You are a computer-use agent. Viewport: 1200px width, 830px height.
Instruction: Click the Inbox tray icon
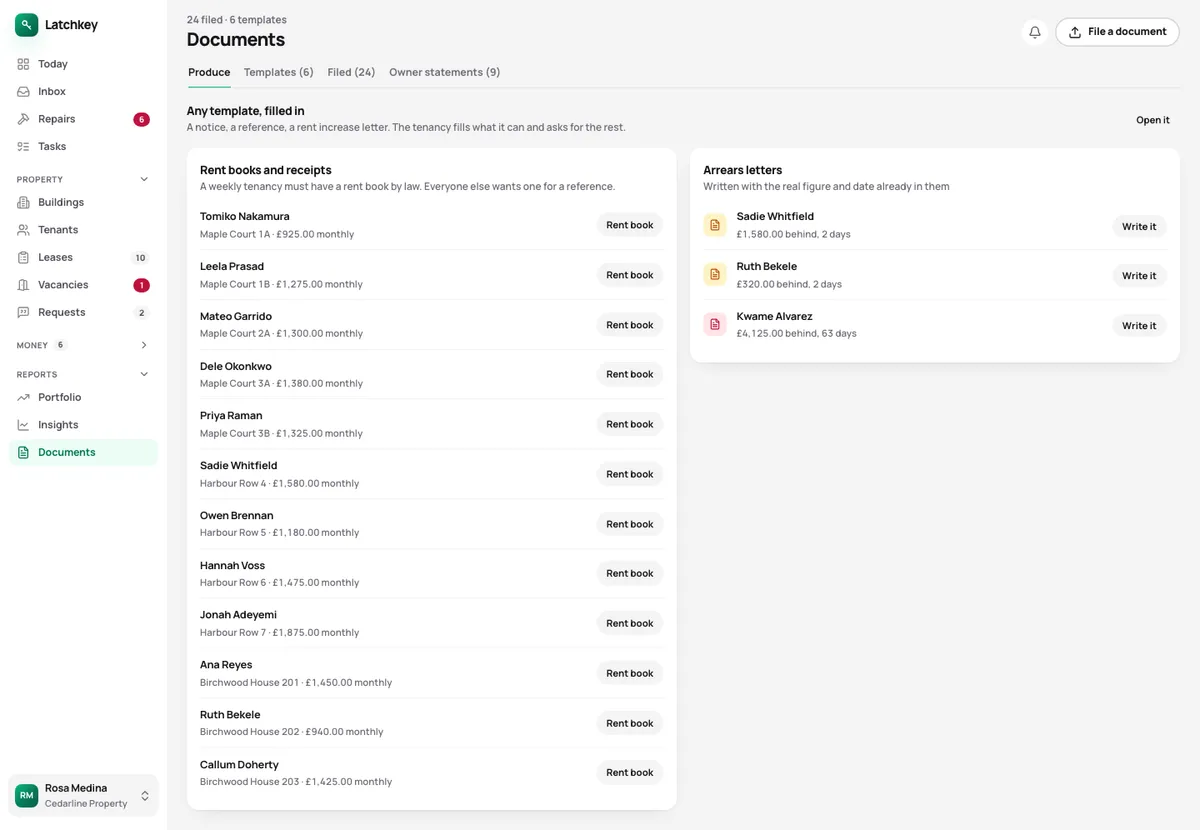23,92
